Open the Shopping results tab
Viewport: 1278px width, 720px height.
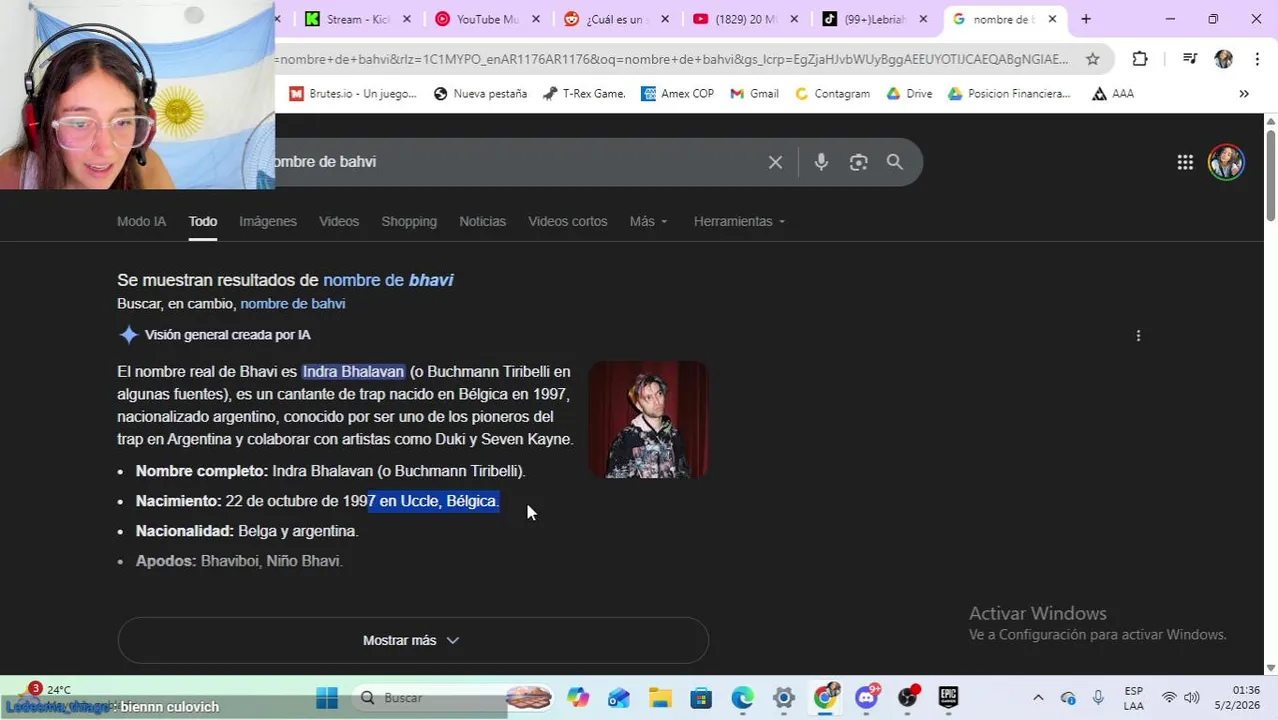(x=409, y=221)
